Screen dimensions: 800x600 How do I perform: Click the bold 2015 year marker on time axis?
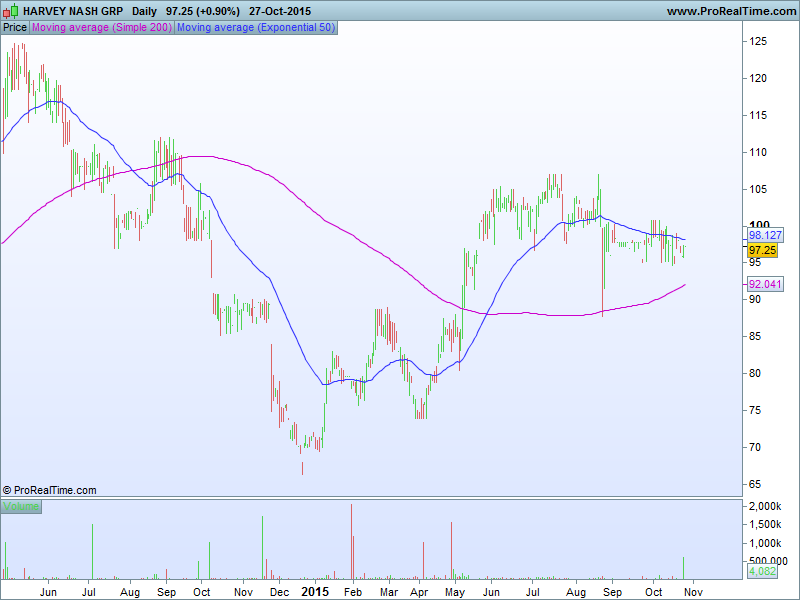coord(314,590)
